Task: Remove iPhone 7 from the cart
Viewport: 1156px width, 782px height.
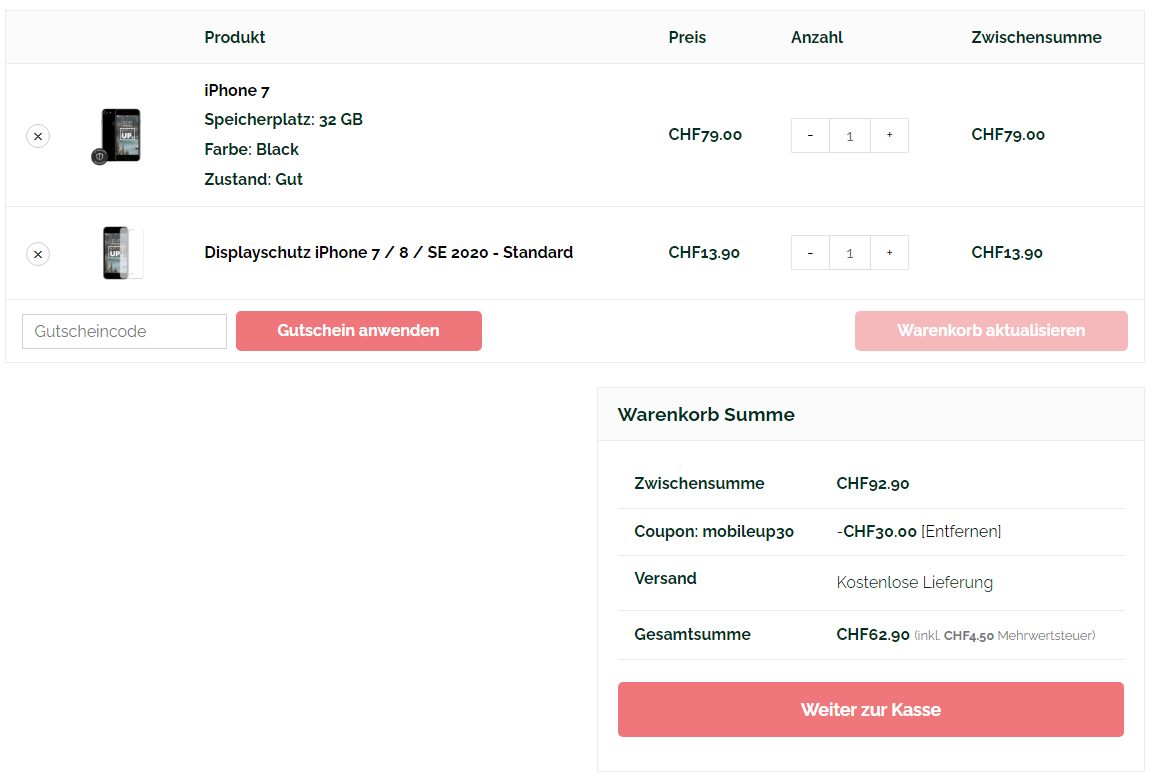Action: [x=38, y=136]
